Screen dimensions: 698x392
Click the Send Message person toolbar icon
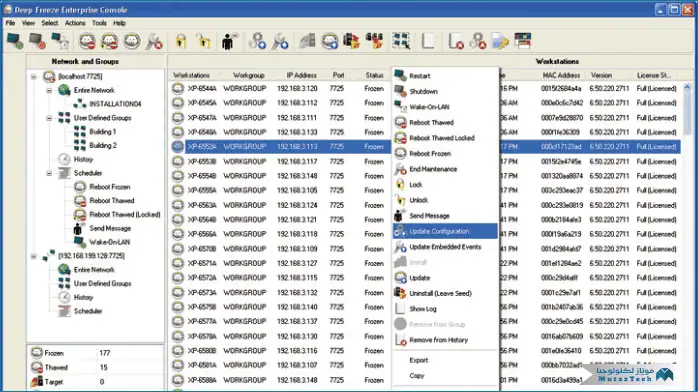point(229,41)
